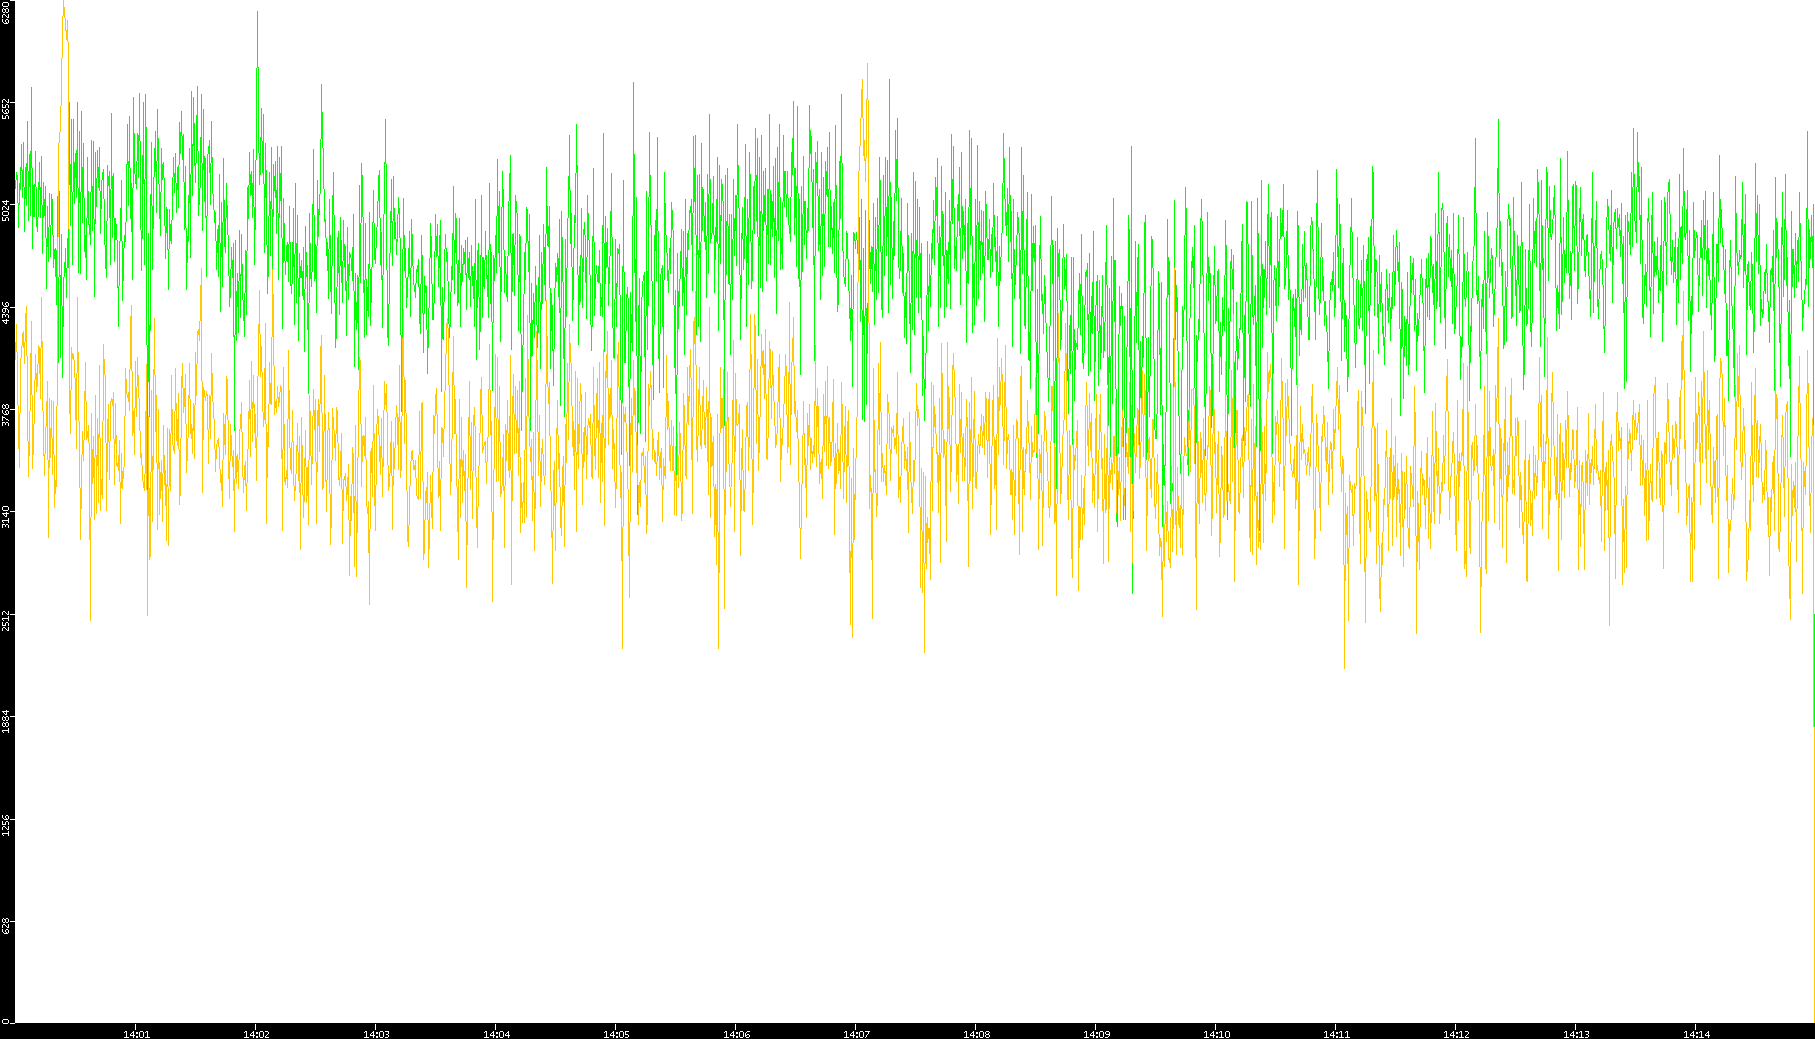Select the 14:13 time label
This screenshot has width=1815, height=1039.
click(1576, 1034)
